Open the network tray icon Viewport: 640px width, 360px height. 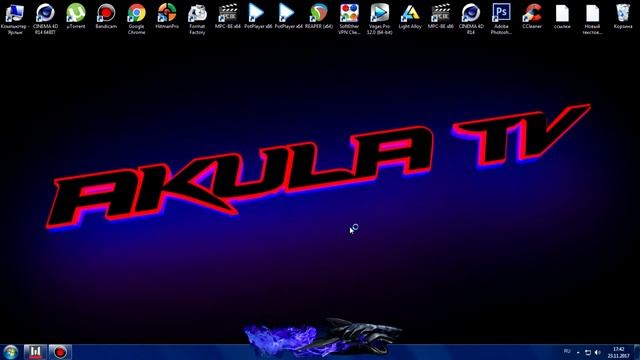[588, 352]
